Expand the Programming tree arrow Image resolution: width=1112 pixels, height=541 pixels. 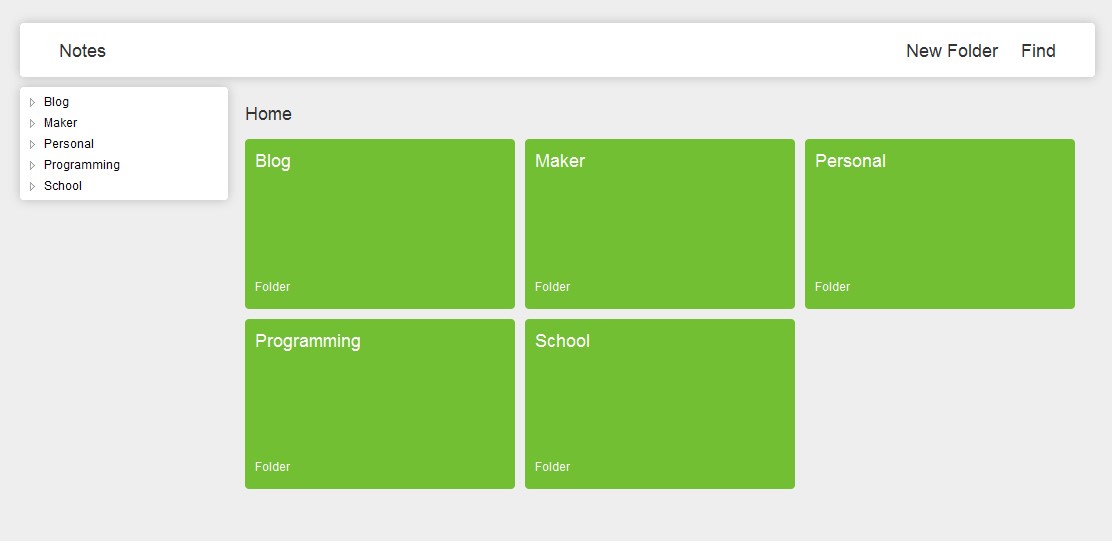coord(32,165)
